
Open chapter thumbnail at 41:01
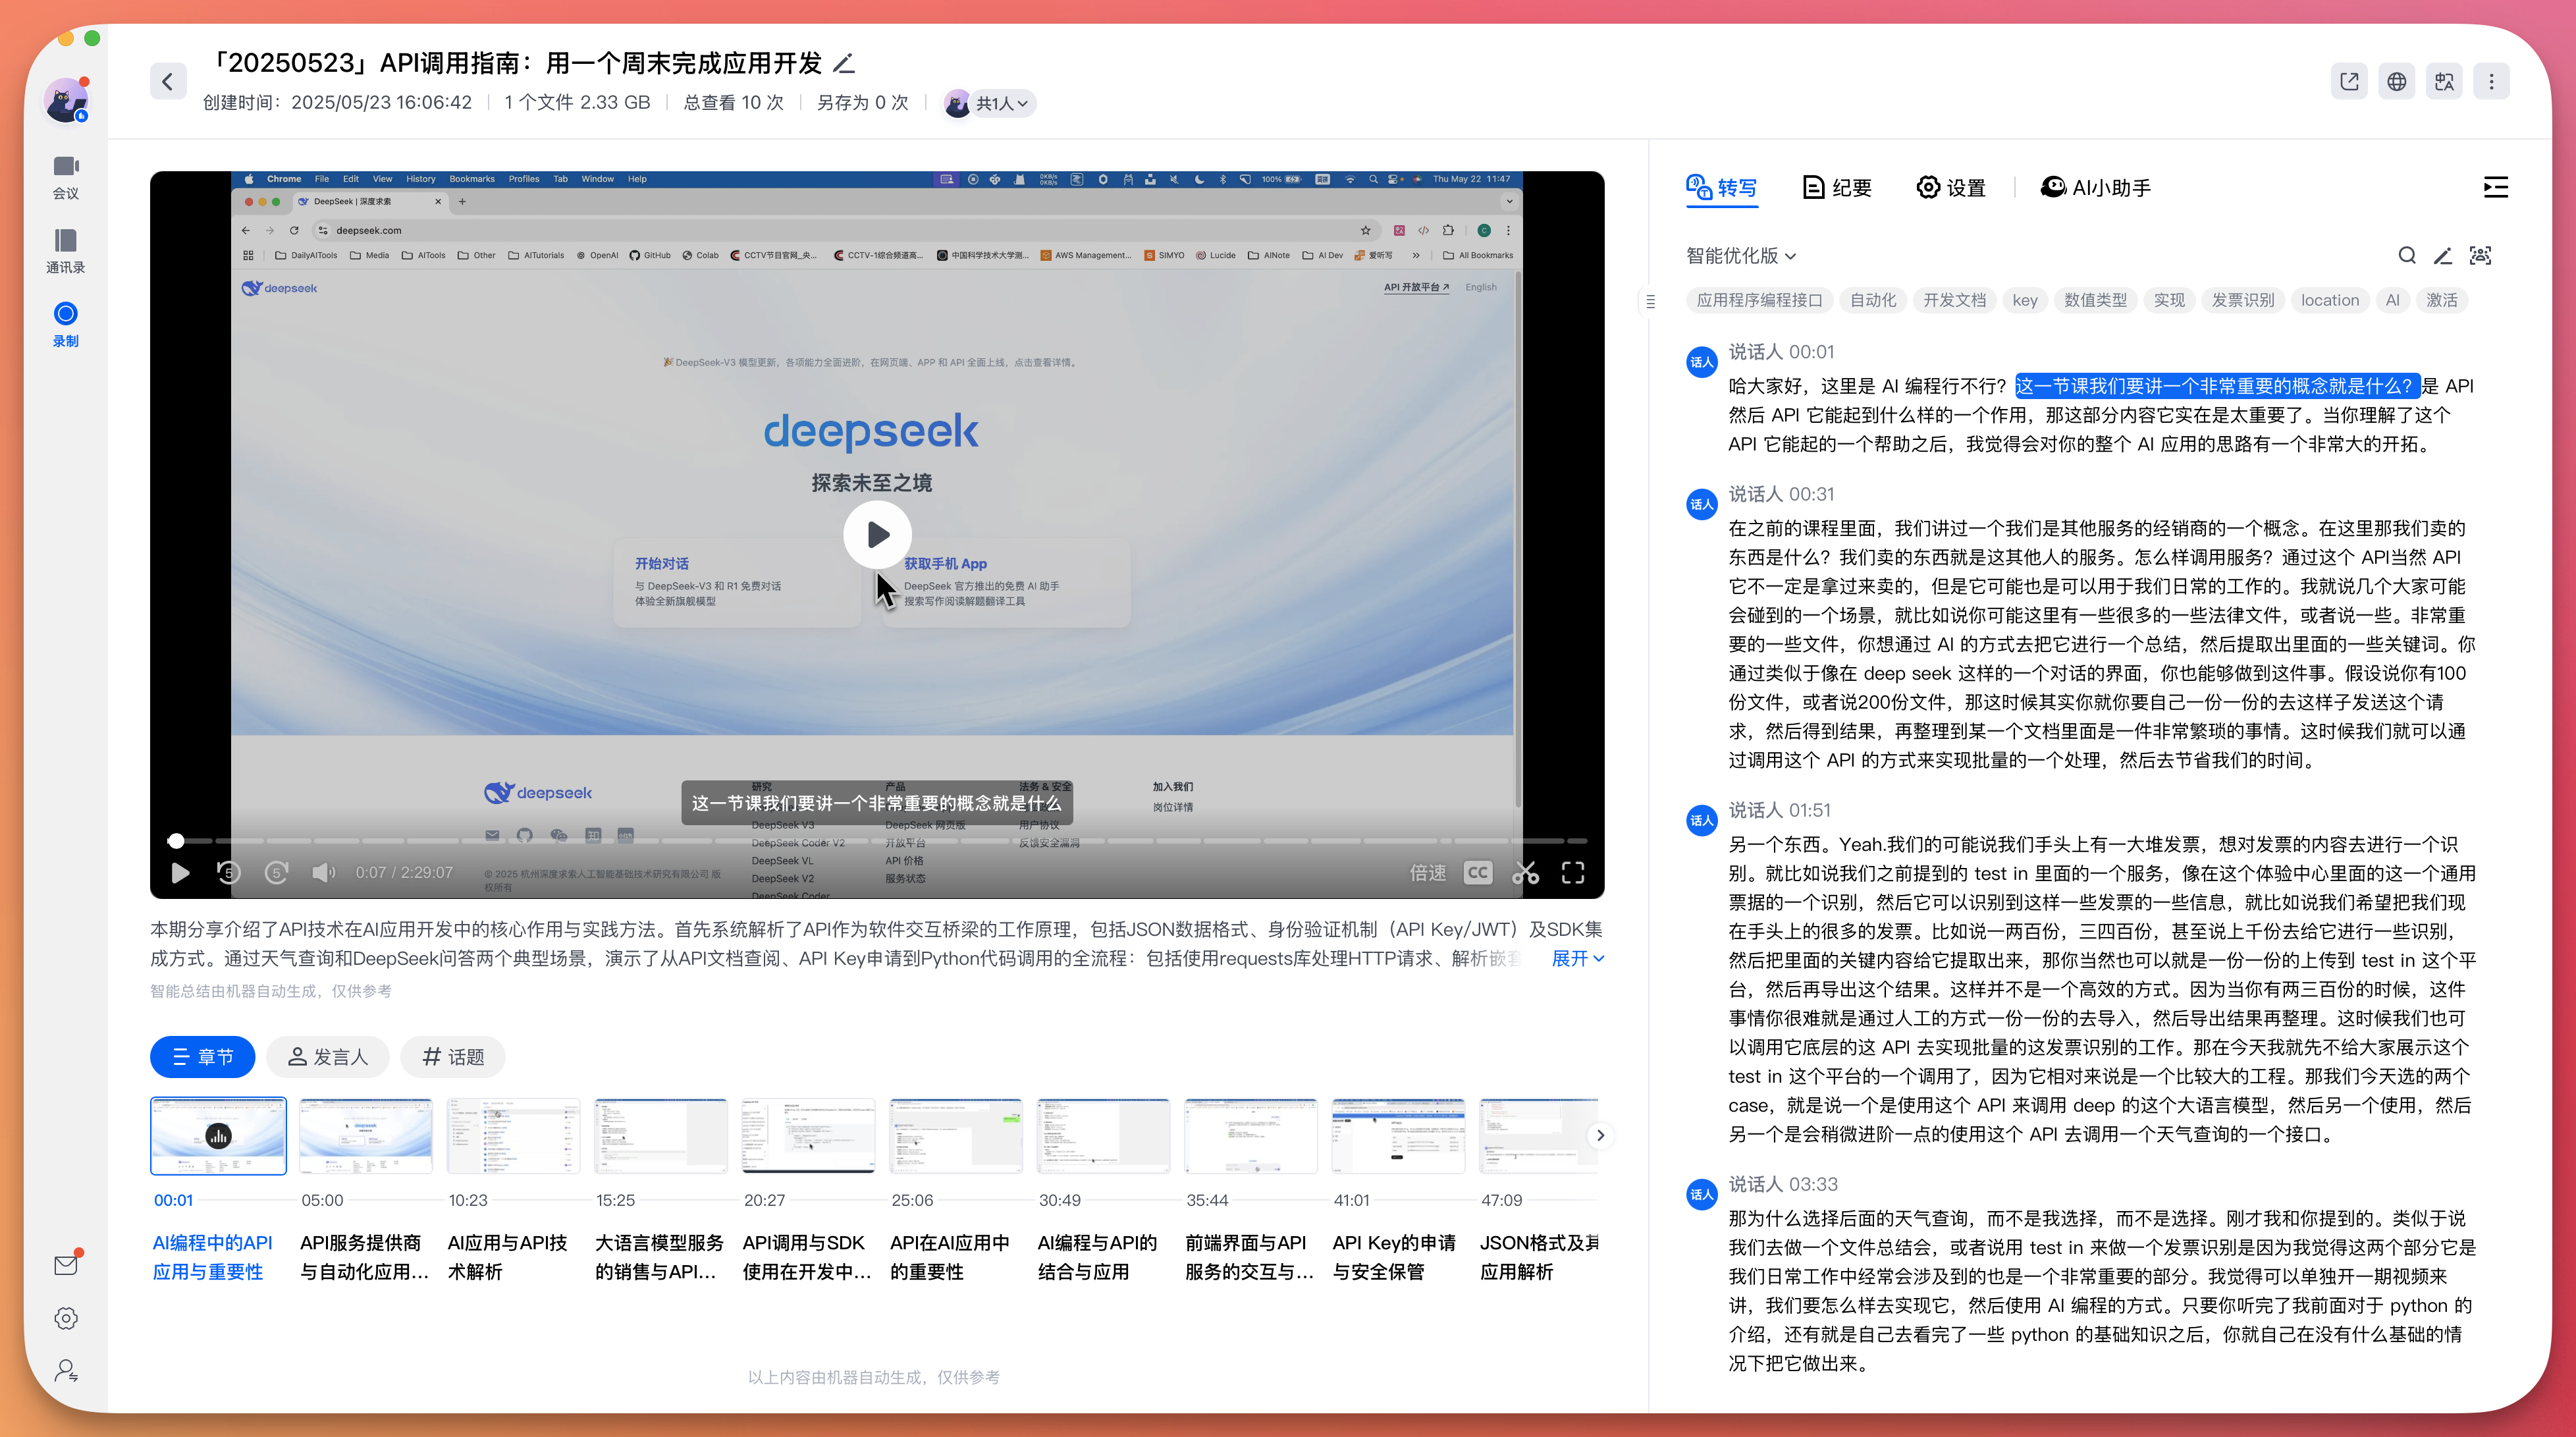click(1398, 1136)
